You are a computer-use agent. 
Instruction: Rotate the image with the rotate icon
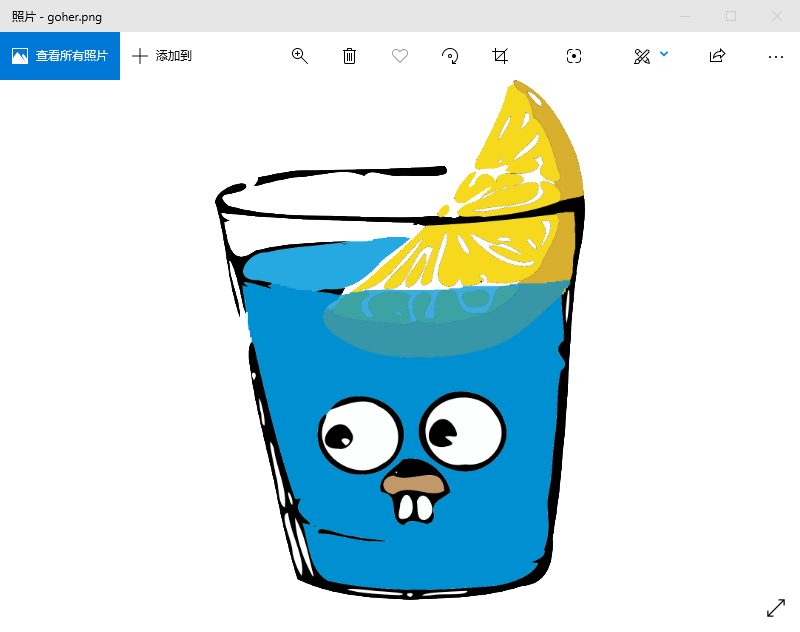[450, 56]
